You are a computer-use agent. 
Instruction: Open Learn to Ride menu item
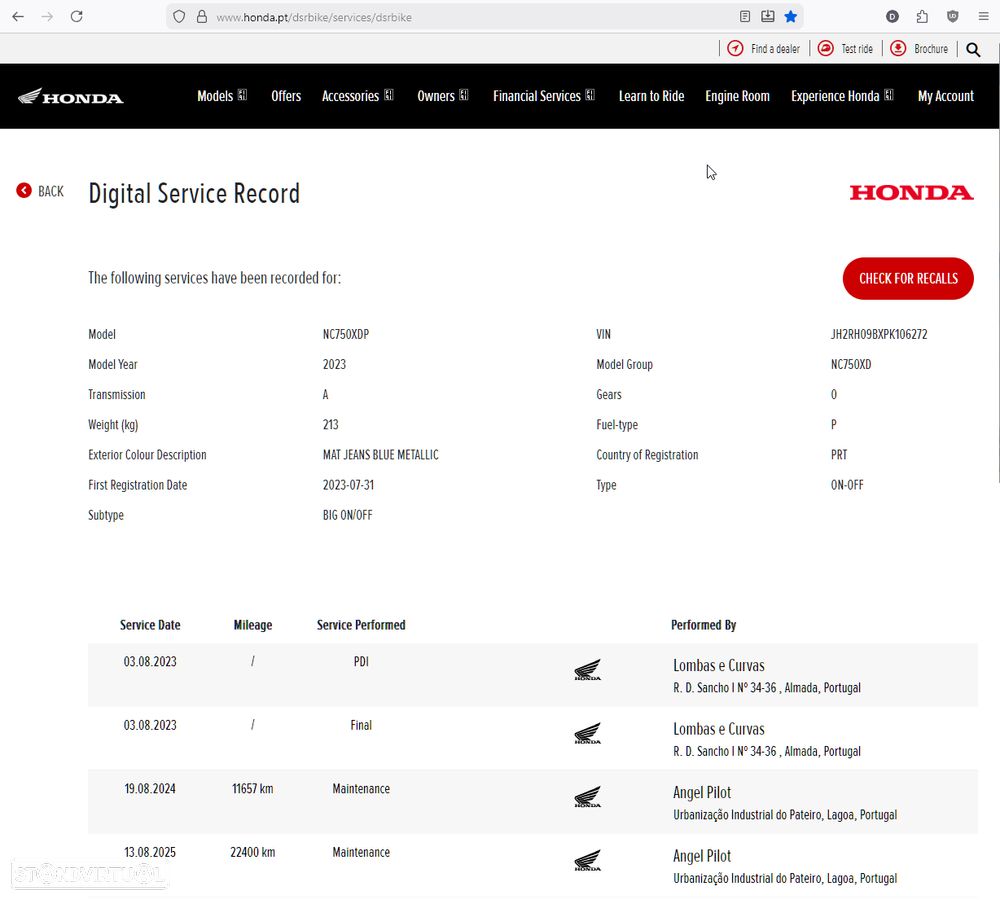pos(651,96)
